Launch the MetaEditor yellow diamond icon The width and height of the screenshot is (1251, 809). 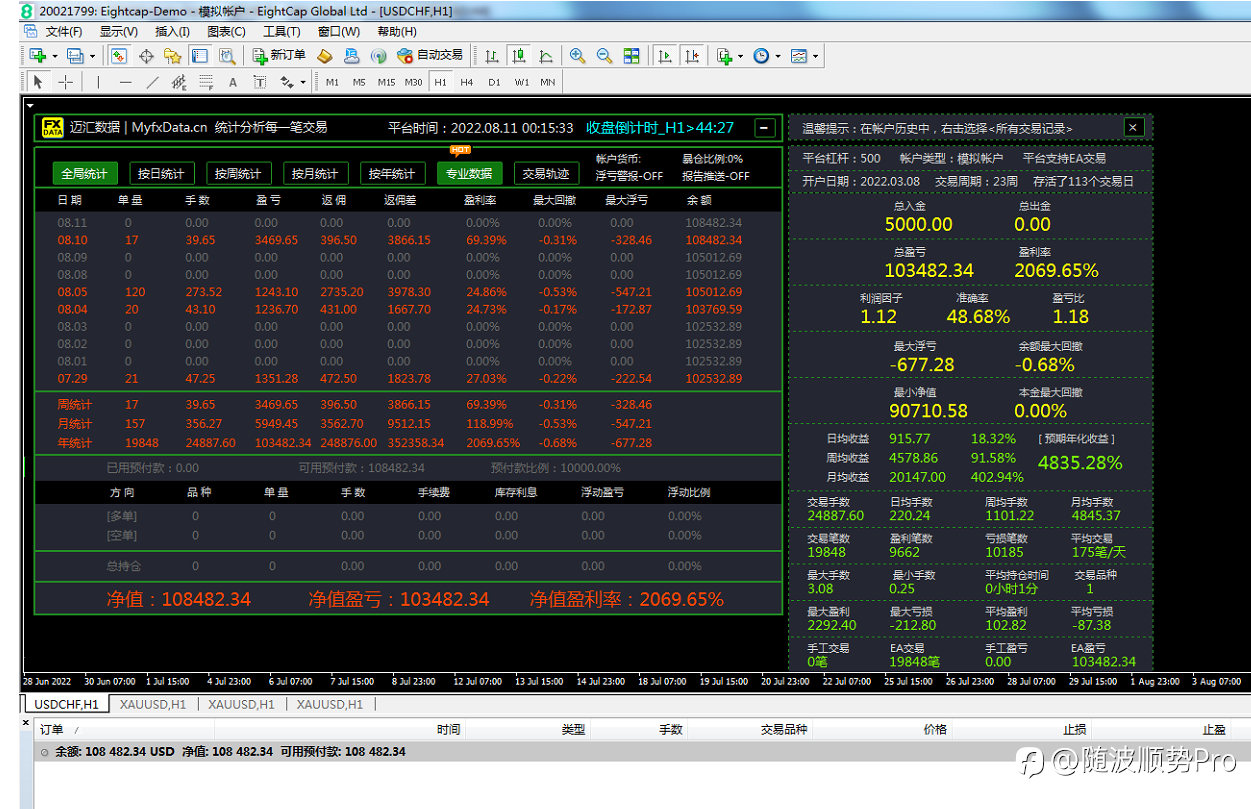325,56
